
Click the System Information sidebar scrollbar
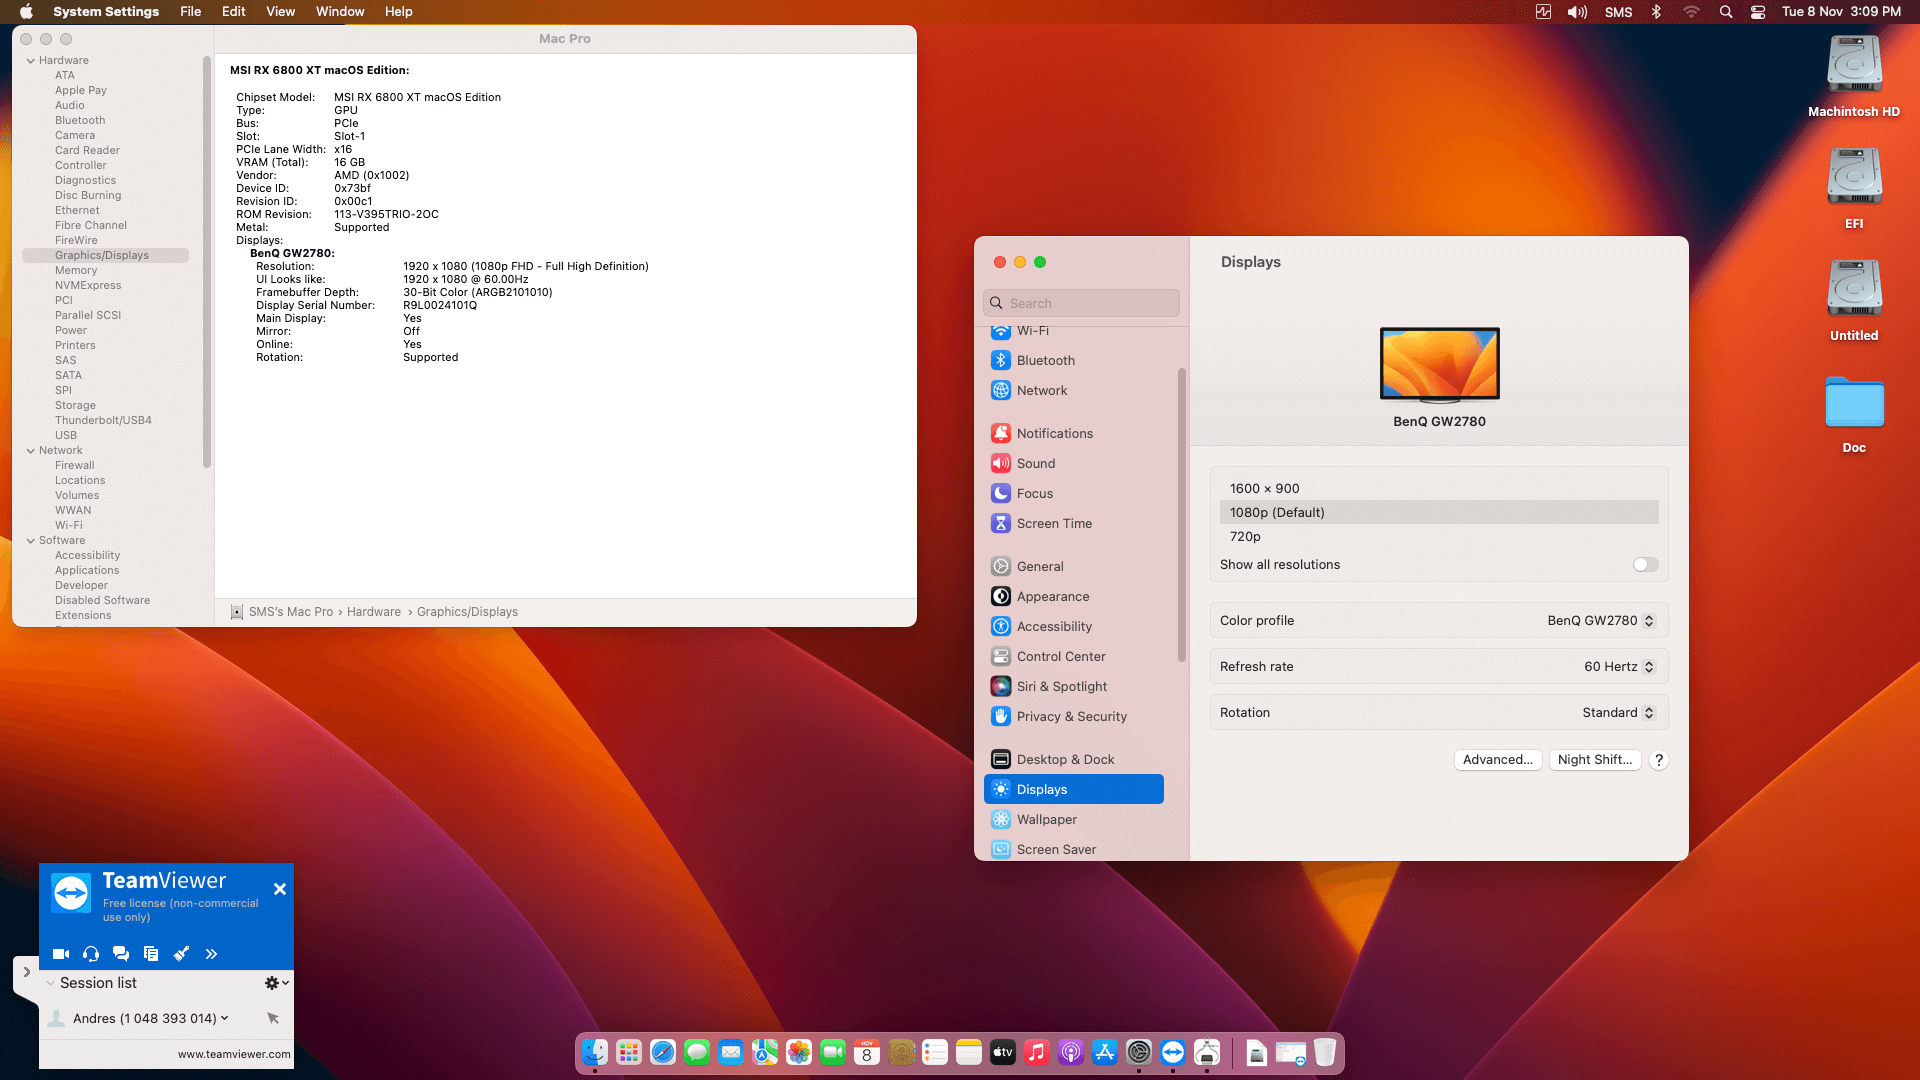207,262
